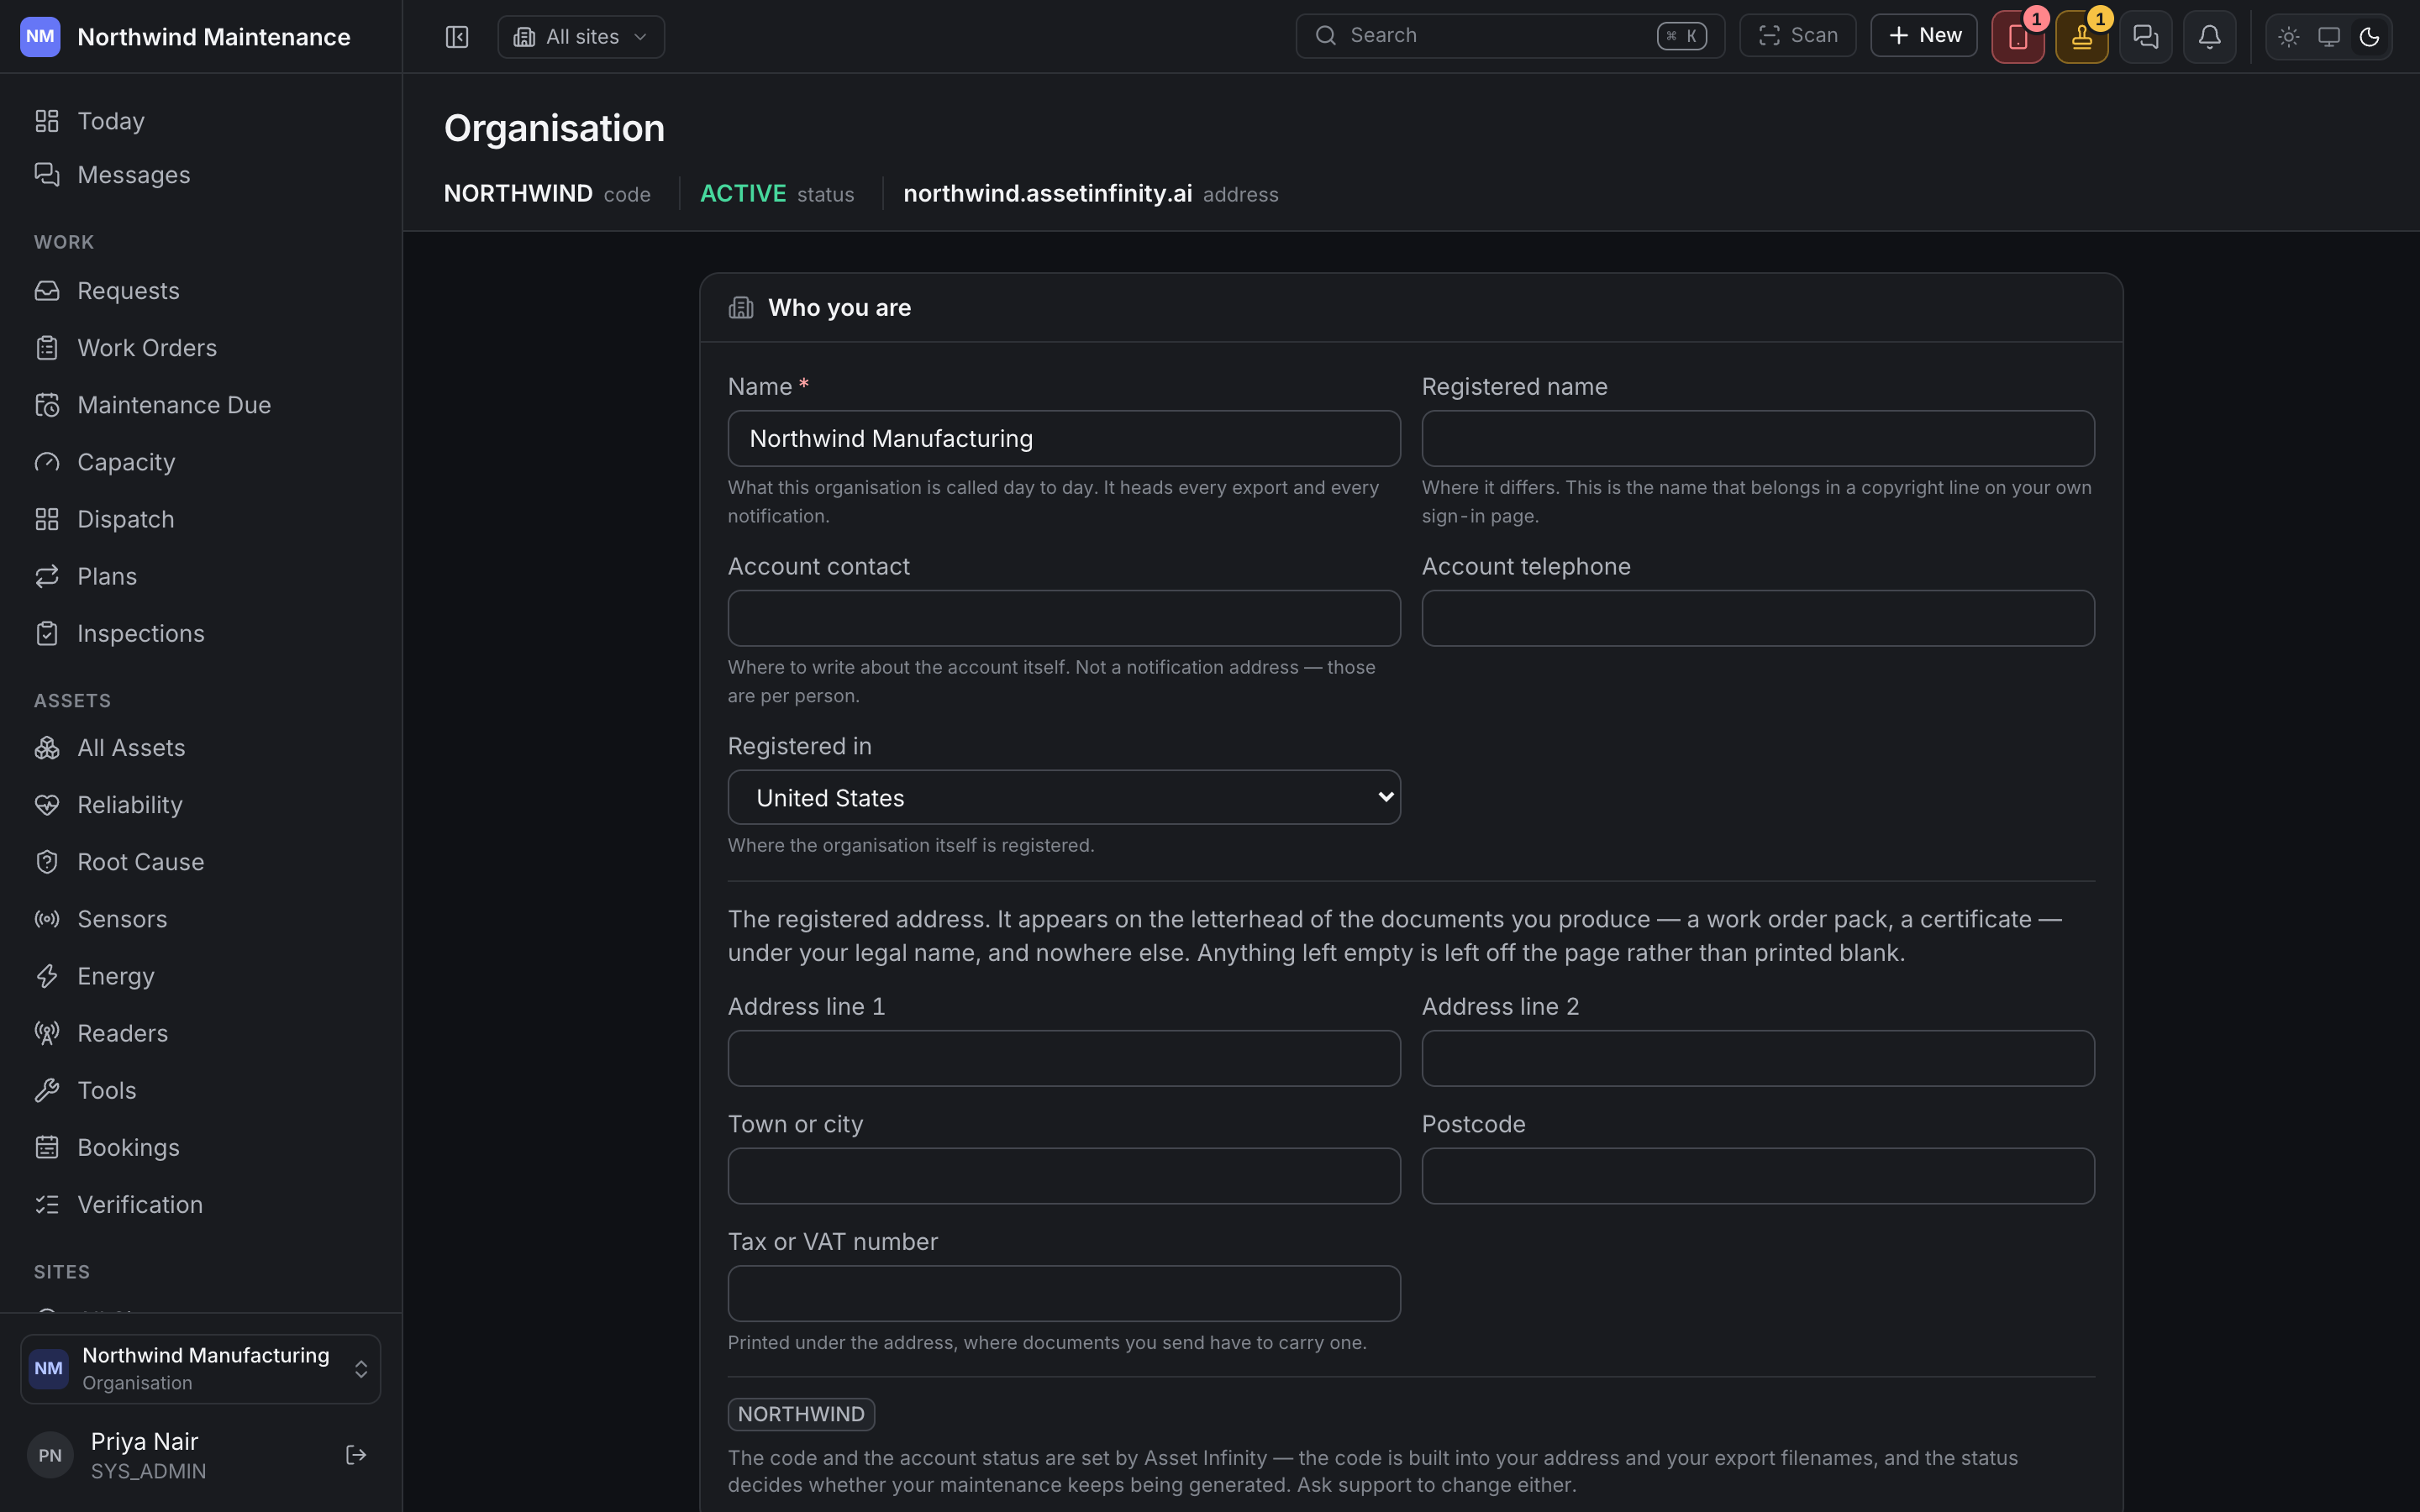Click the sign-out icon beside Priya Nair
Image resolution: width=2420 pixels, height=1512 pixels.
(x=356, y=1455)
